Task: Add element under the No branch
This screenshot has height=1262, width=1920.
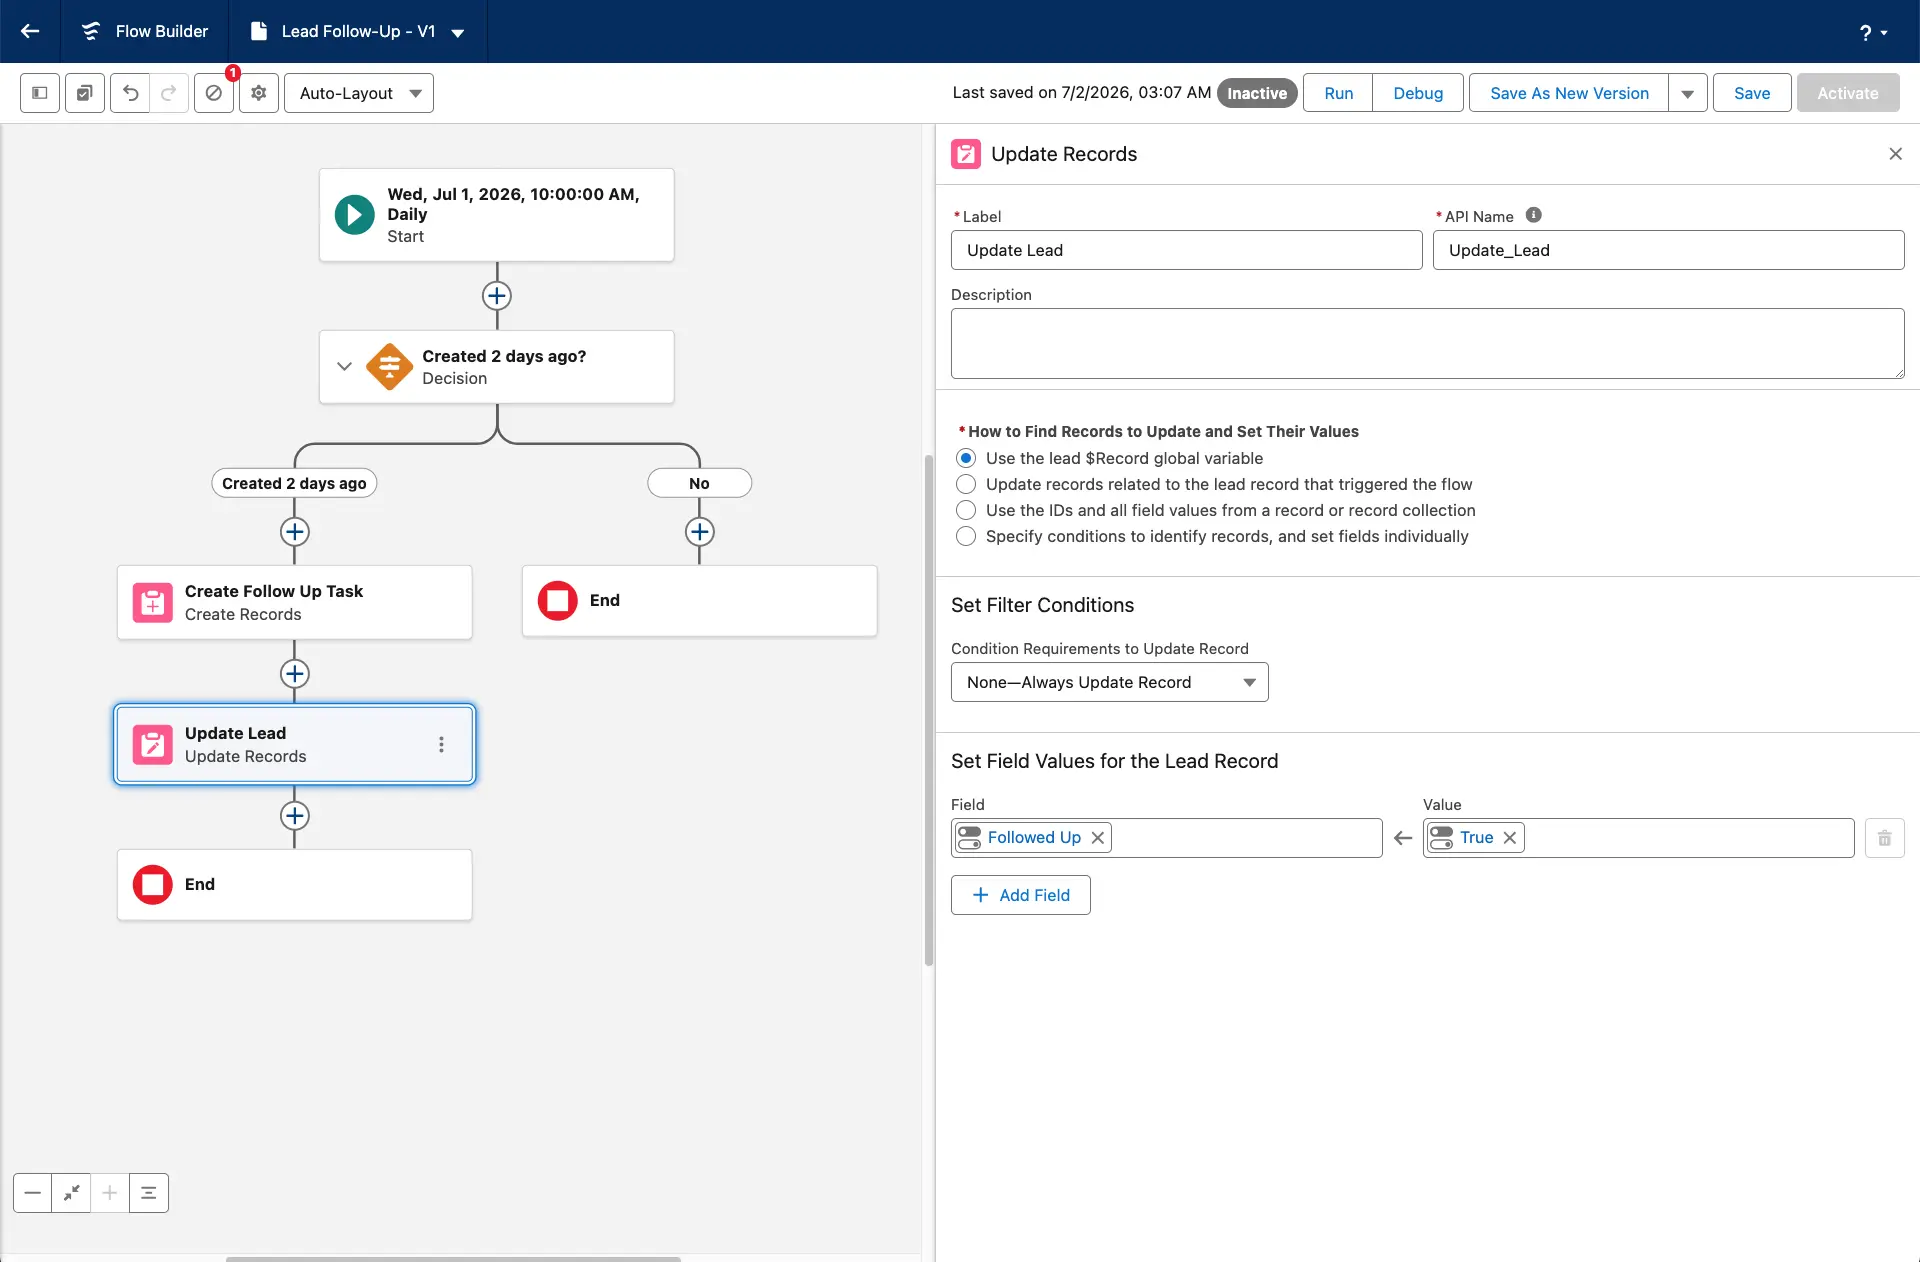Action: (700, 532)
